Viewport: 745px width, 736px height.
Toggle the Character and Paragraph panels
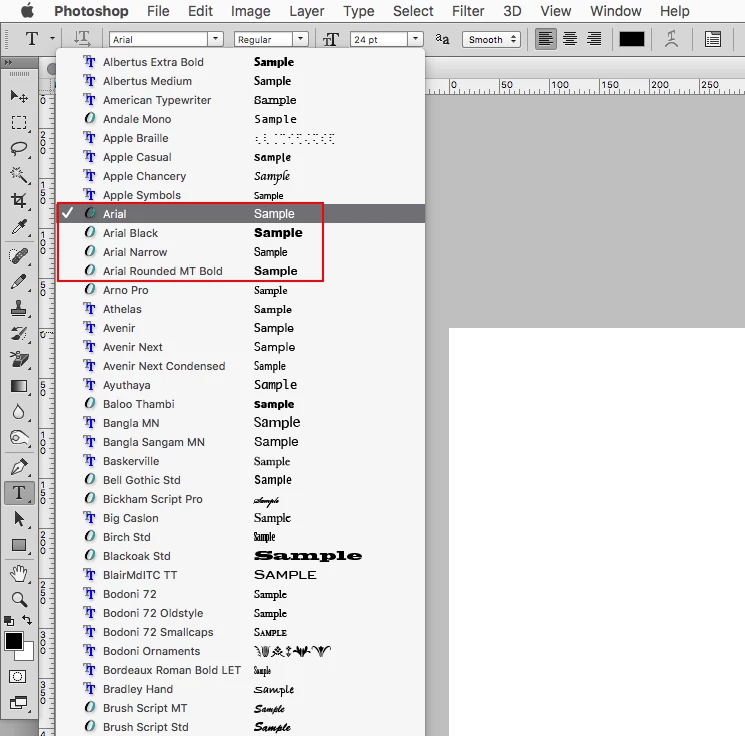713,39
